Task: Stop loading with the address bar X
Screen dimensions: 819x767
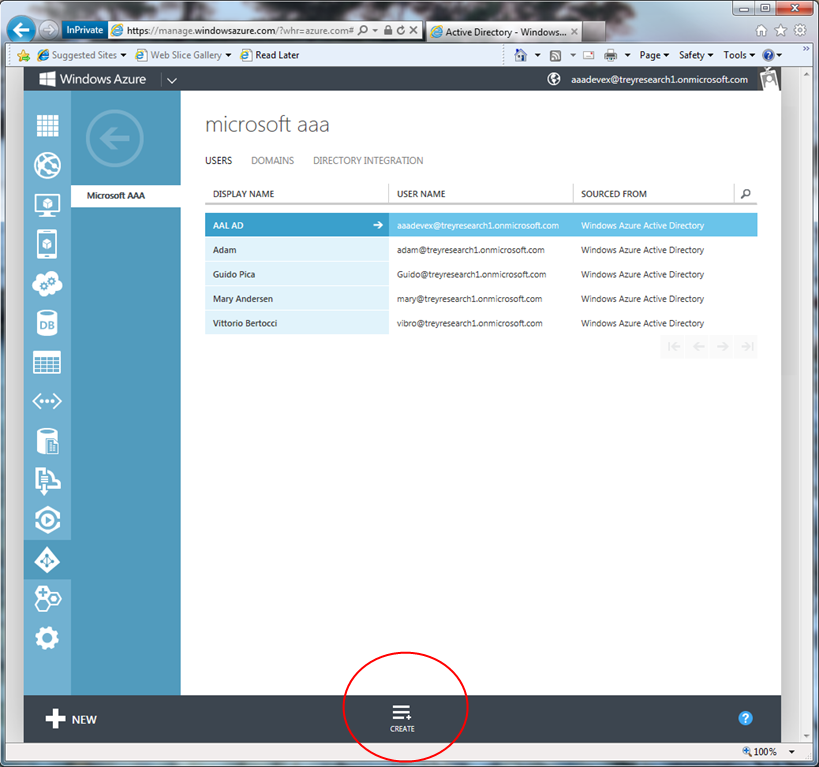Action: click(x=413, y=30)
